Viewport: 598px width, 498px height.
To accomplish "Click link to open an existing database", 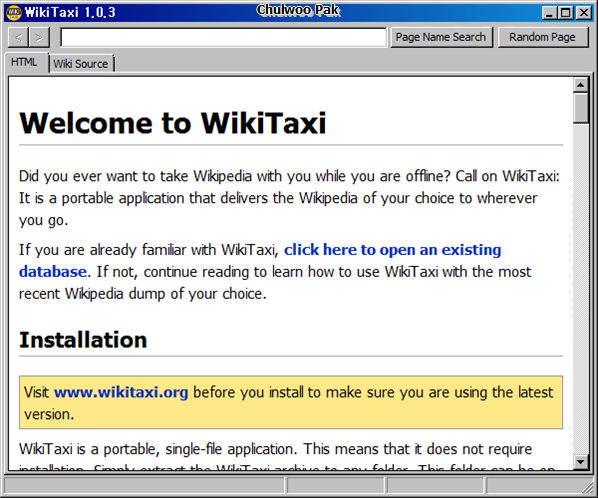I will [x=260, y=261].
